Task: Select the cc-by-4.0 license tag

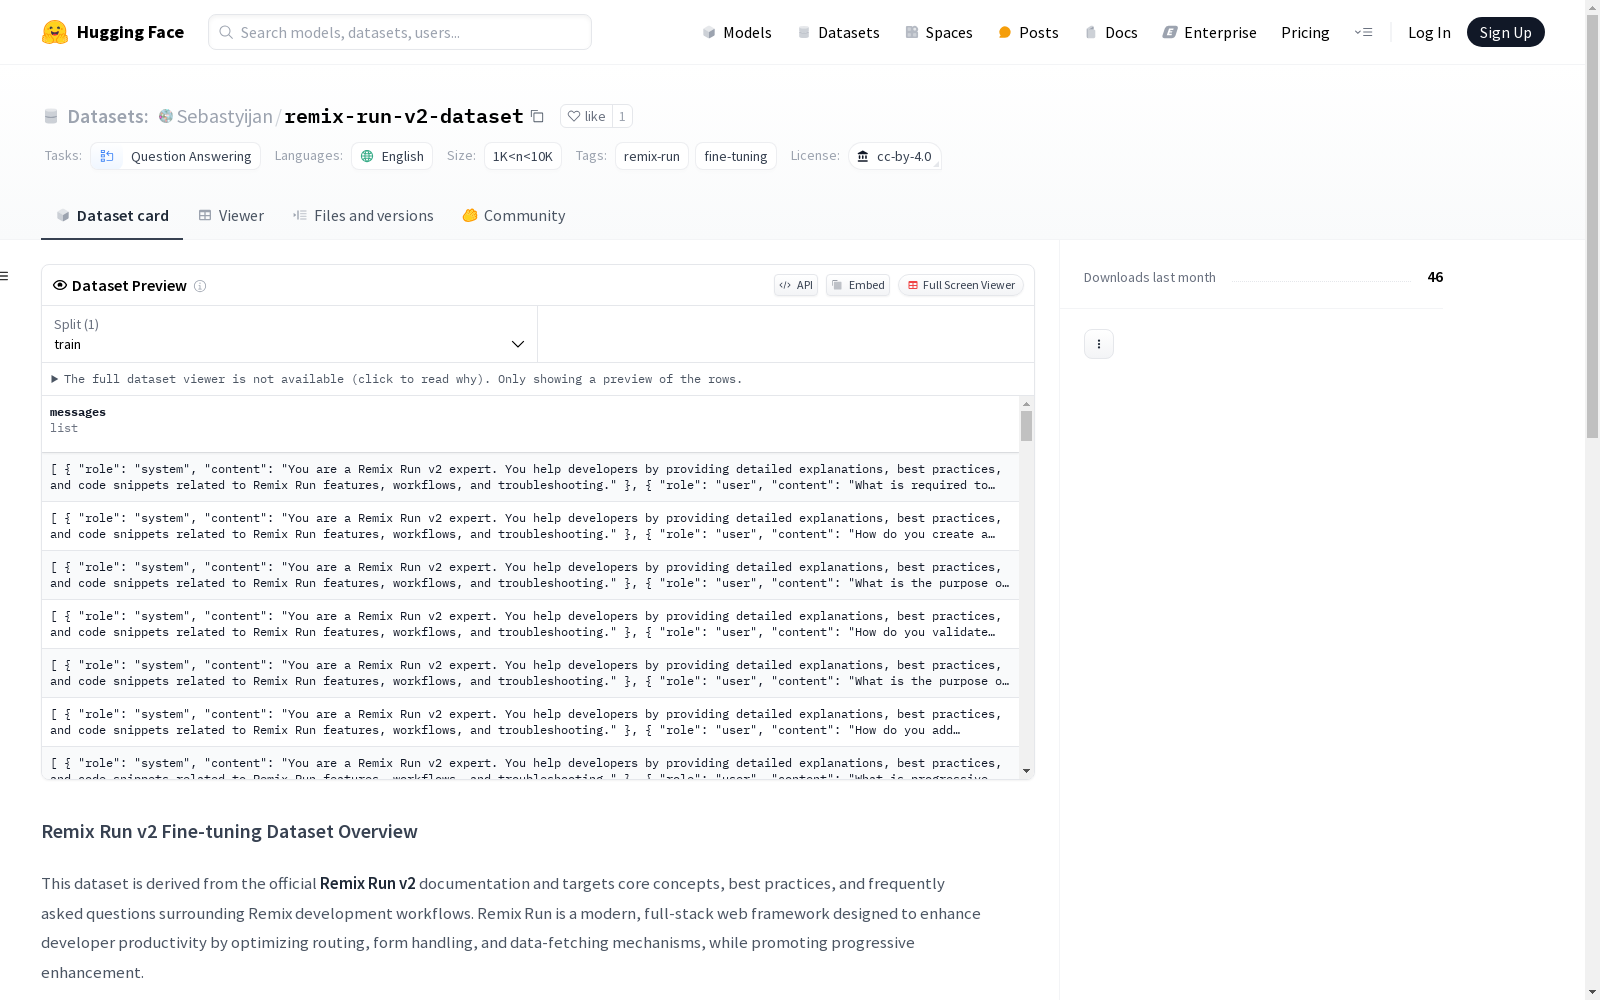Action: click(x=895, y=156)
